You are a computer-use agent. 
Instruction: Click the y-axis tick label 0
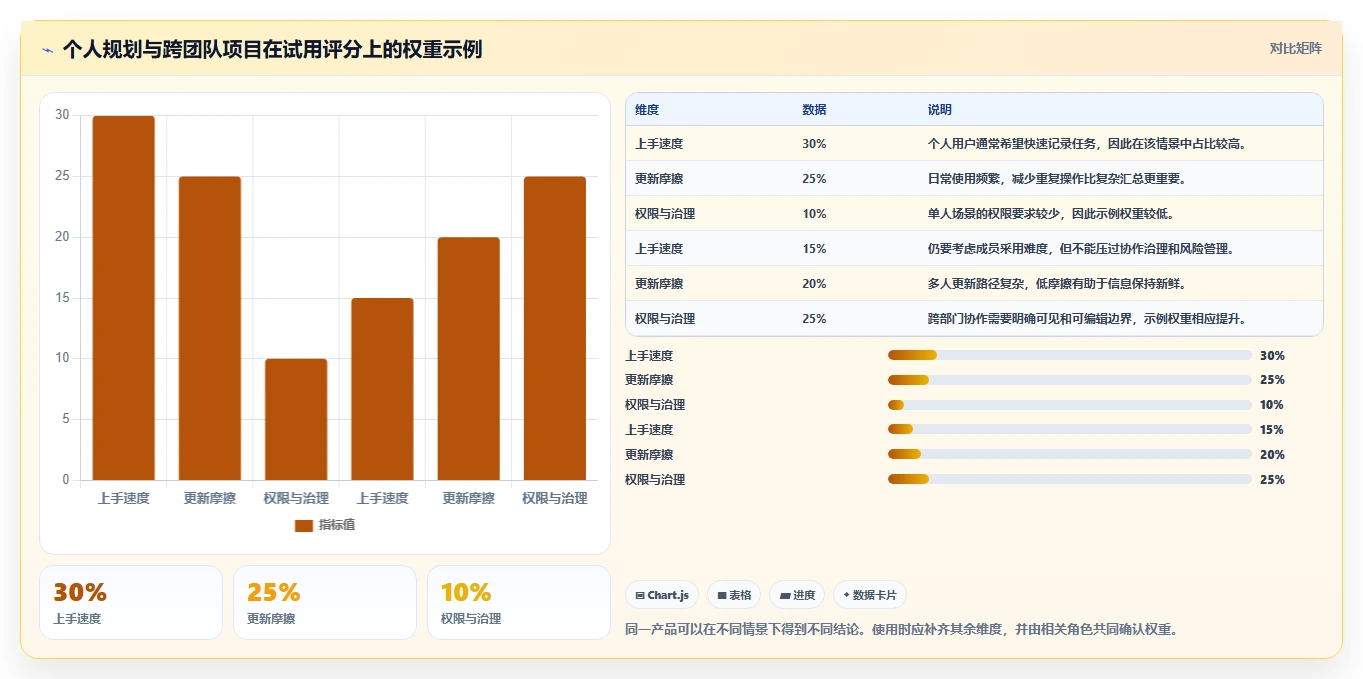click(66, 480)
